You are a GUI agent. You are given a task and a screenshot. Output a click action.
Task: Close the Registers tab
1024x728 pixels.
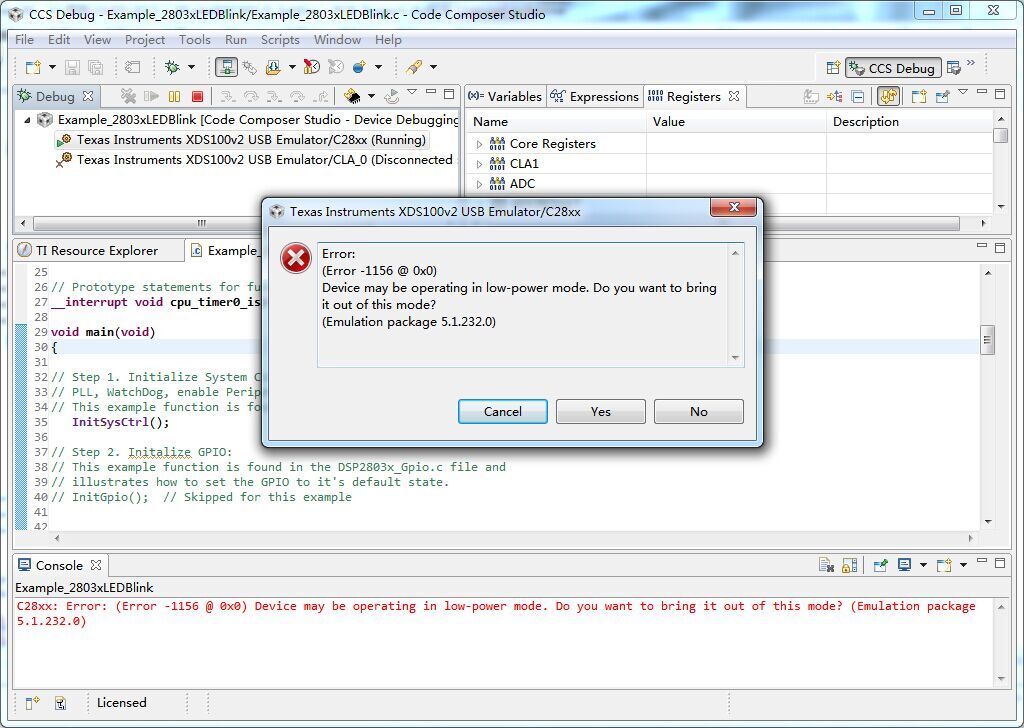[734, 96]
